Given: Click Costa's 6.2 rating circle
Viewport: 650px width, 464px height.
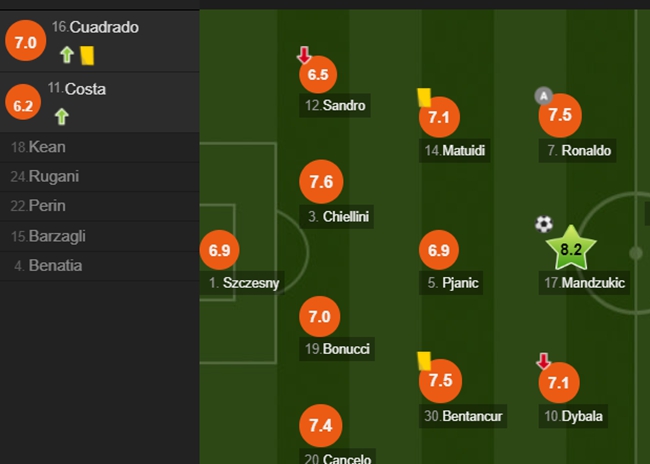Looking at the screenshot, I should [23, 102].
